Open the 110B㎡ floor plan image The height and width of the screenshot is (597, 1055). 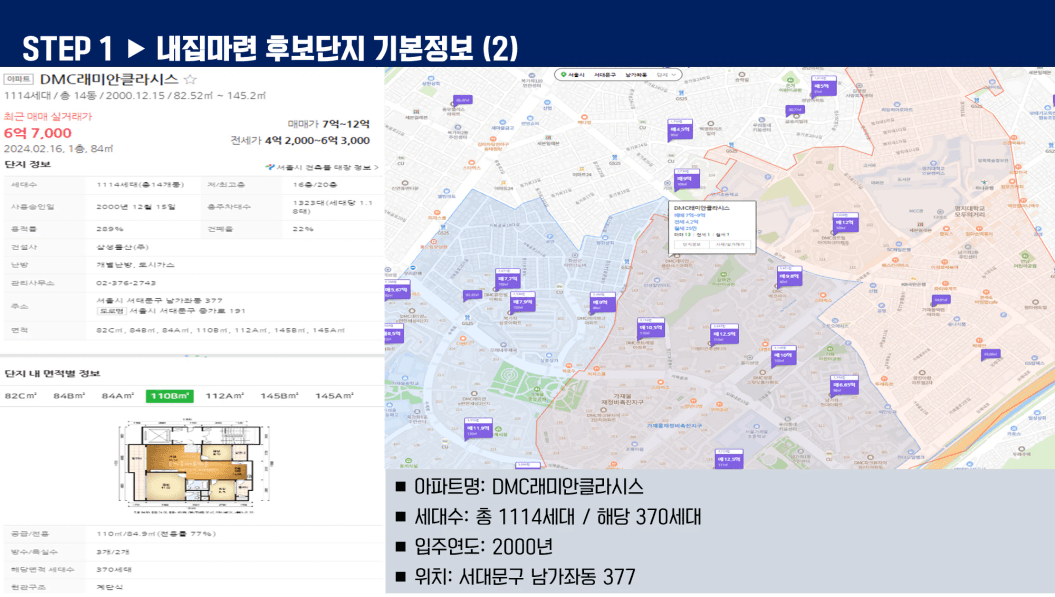tap(194, 466)
